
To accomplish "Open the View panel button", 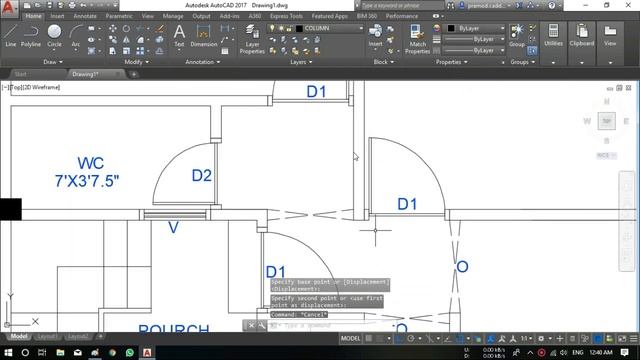I will click(x=610, y=35).
